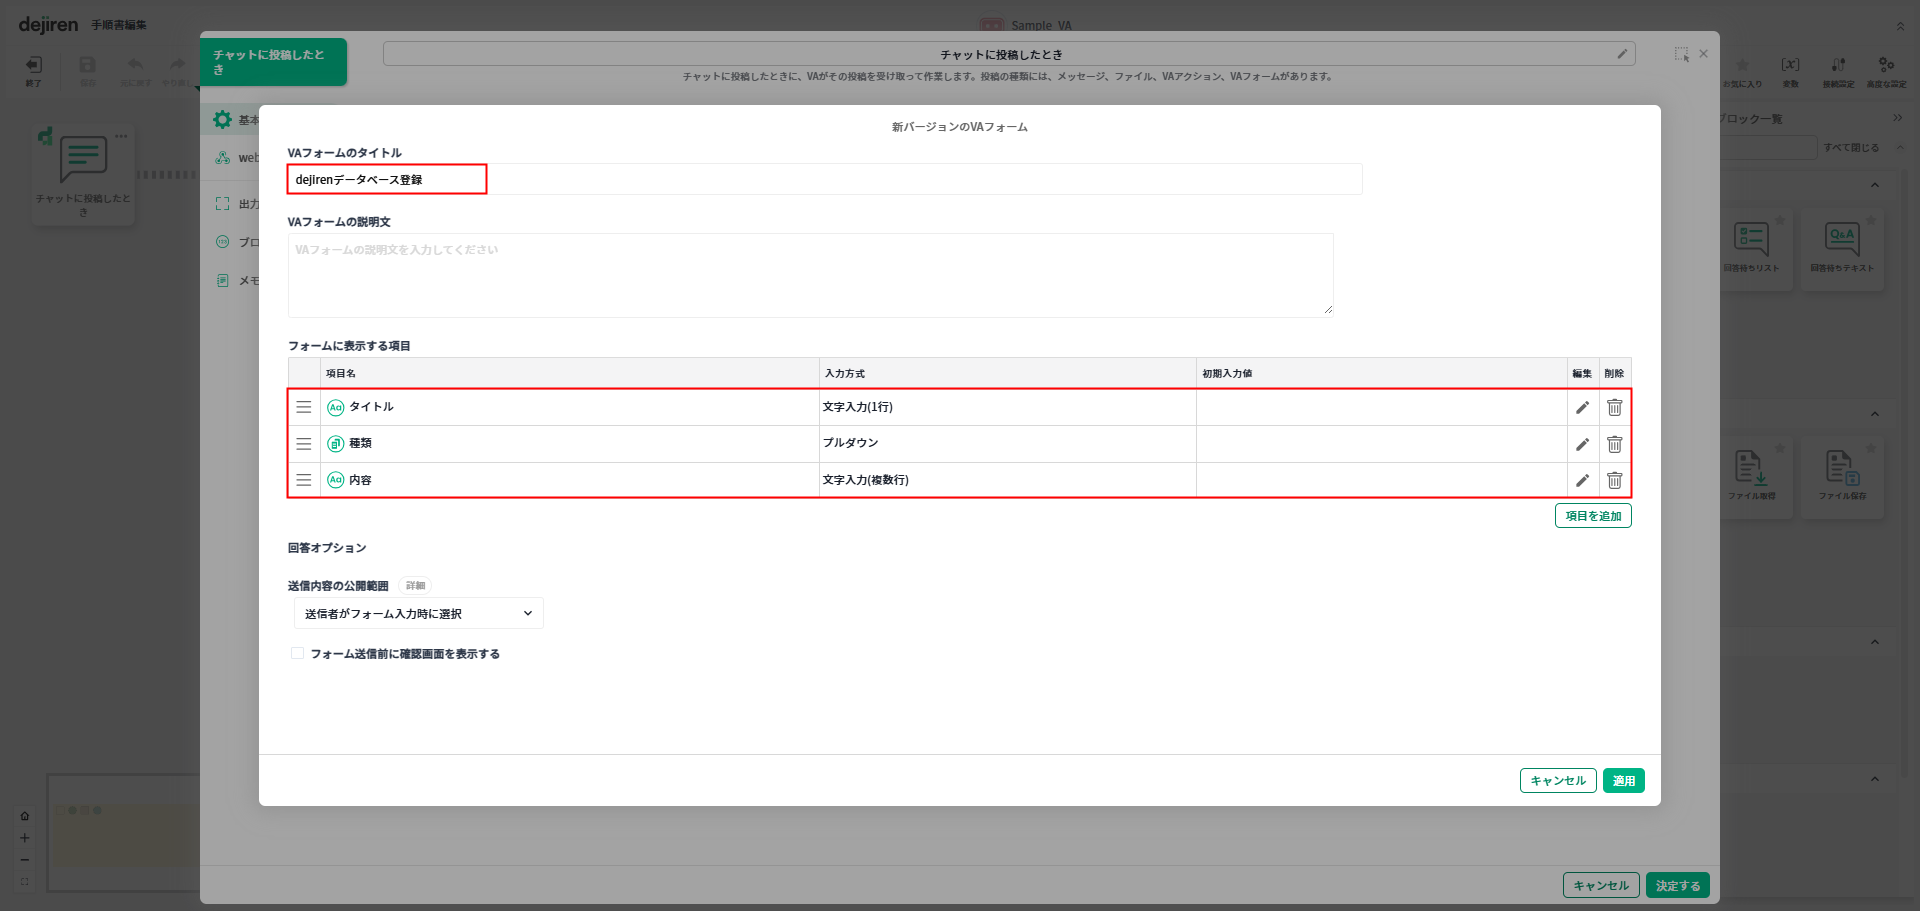The image size is (1920, 911).
Task: Click the drag handle of the タイトル row
Action: (x=304, y=407)
